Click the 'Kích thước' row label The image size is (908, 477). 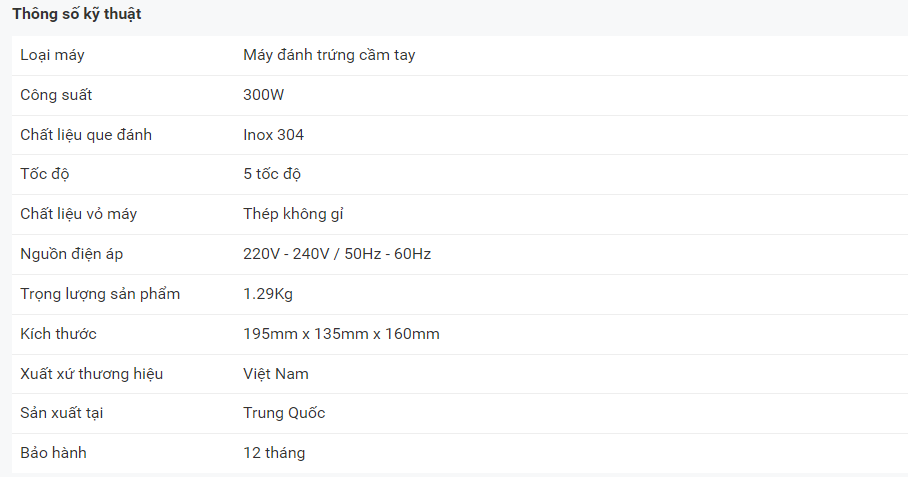pos(58,334)
